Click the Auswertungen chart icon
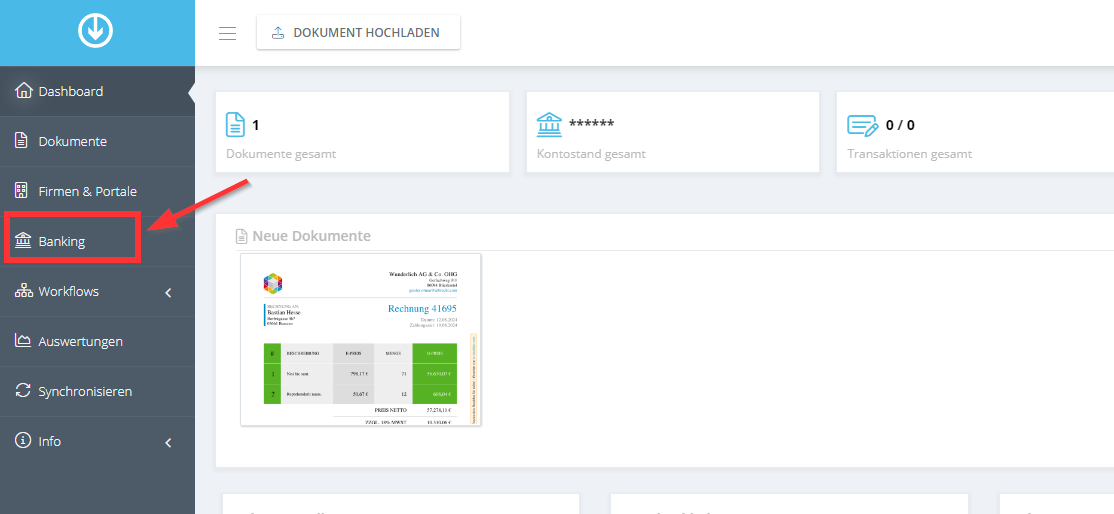Image resolution: width=1114 pixels, height=514 pixels. (23, 341)
